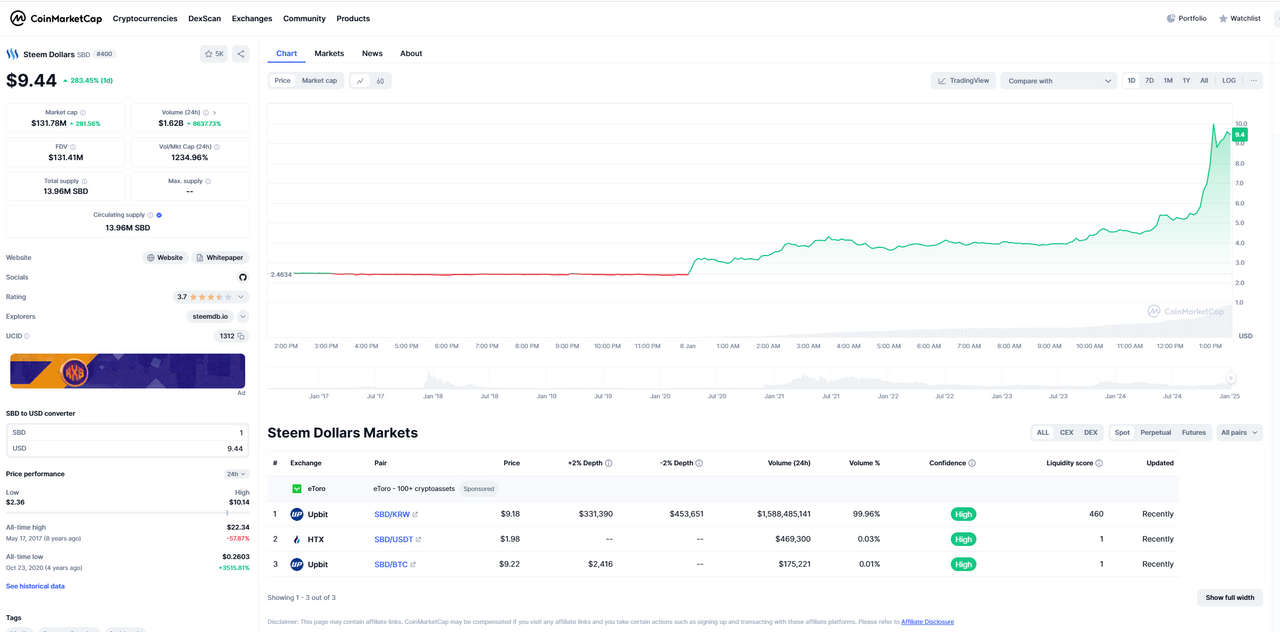The image size is (1280, 632).
Task: Open the Exchanges nav menu
Action: pos(252,19)
